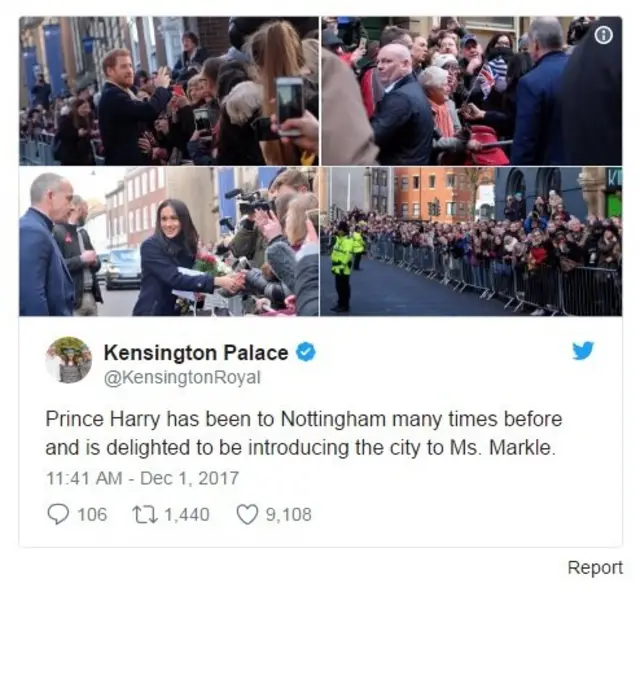The width and height of the screenshot is (640, 693).
Task: Click the reply speech bubble icon
Action: click(x=58, y=514)
